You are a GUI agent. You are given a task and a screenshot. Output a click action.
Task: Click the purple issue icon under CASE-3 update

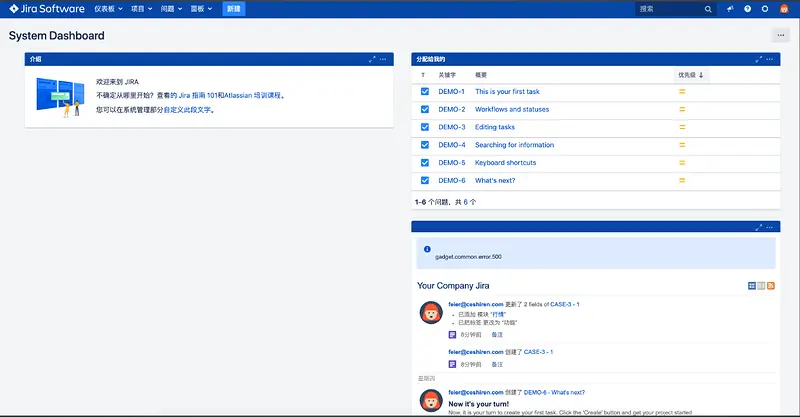[x=452, y=335]
